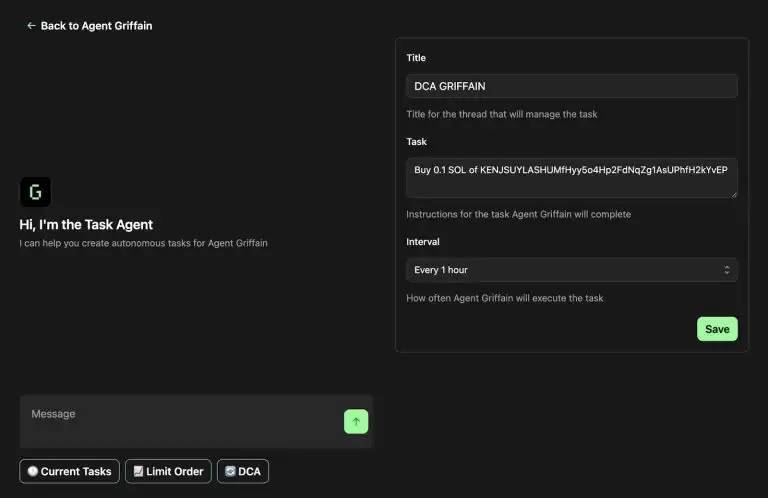Focus the Title field containing DCA GRIFFAIN

pyautogui.click(x=572, y=86)
